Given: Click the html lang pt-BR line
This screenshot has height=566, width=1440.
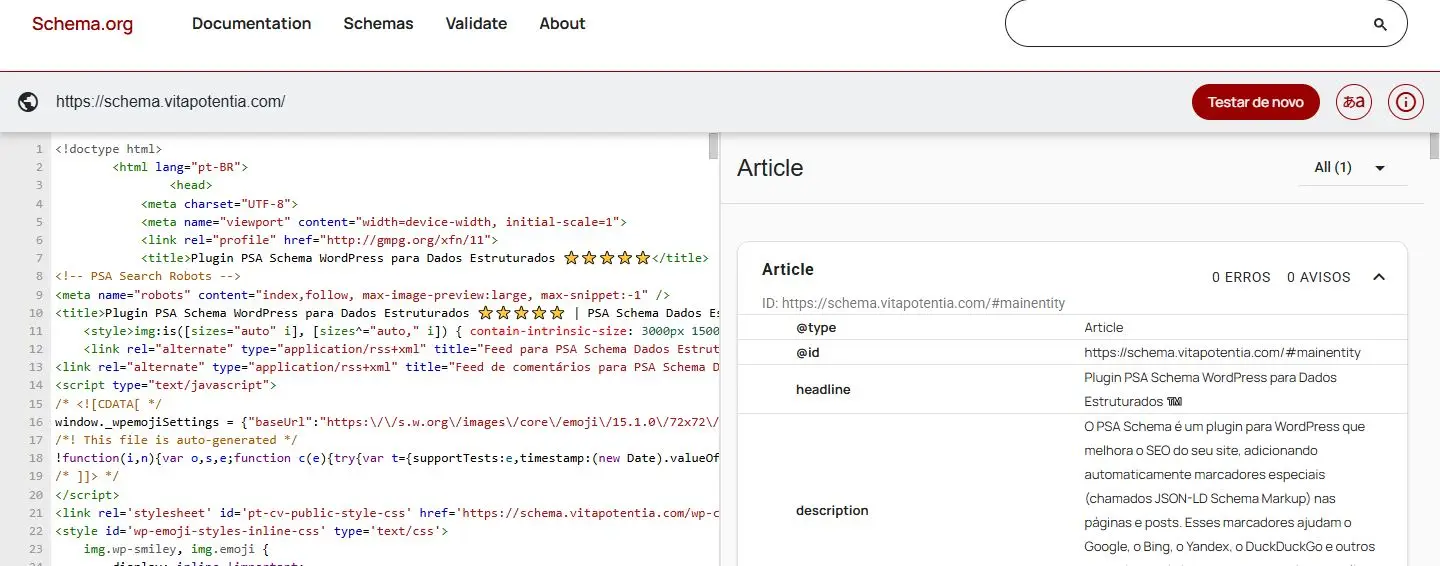Looking at the screenshot, I should [180, 167].
